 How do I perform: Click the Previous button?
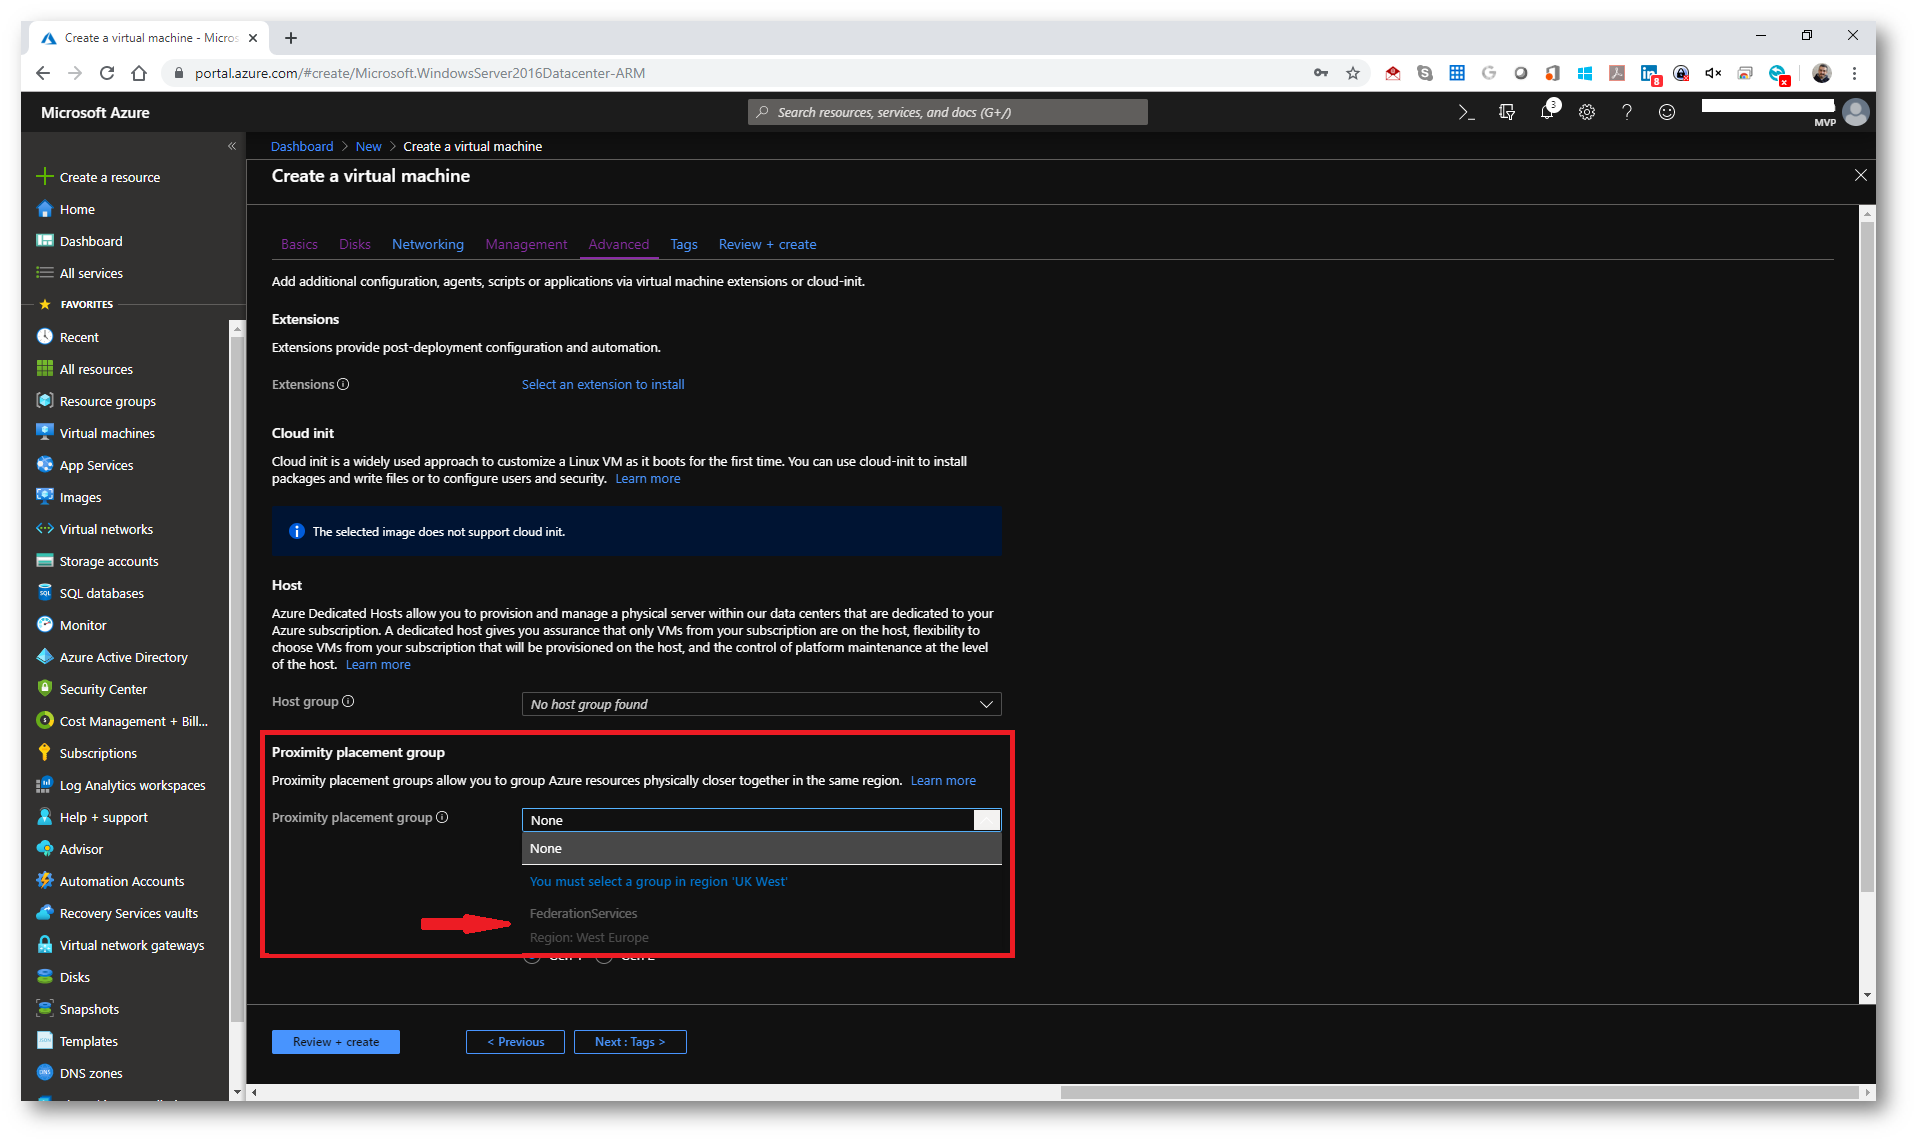tap(515, 1042)
